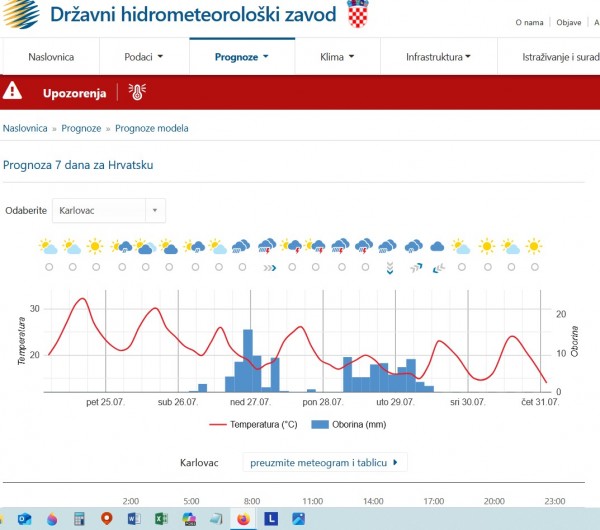Open the Karlovac city selector dropdown
Viewport: 600px width, 530px height.
coord(109,210)
